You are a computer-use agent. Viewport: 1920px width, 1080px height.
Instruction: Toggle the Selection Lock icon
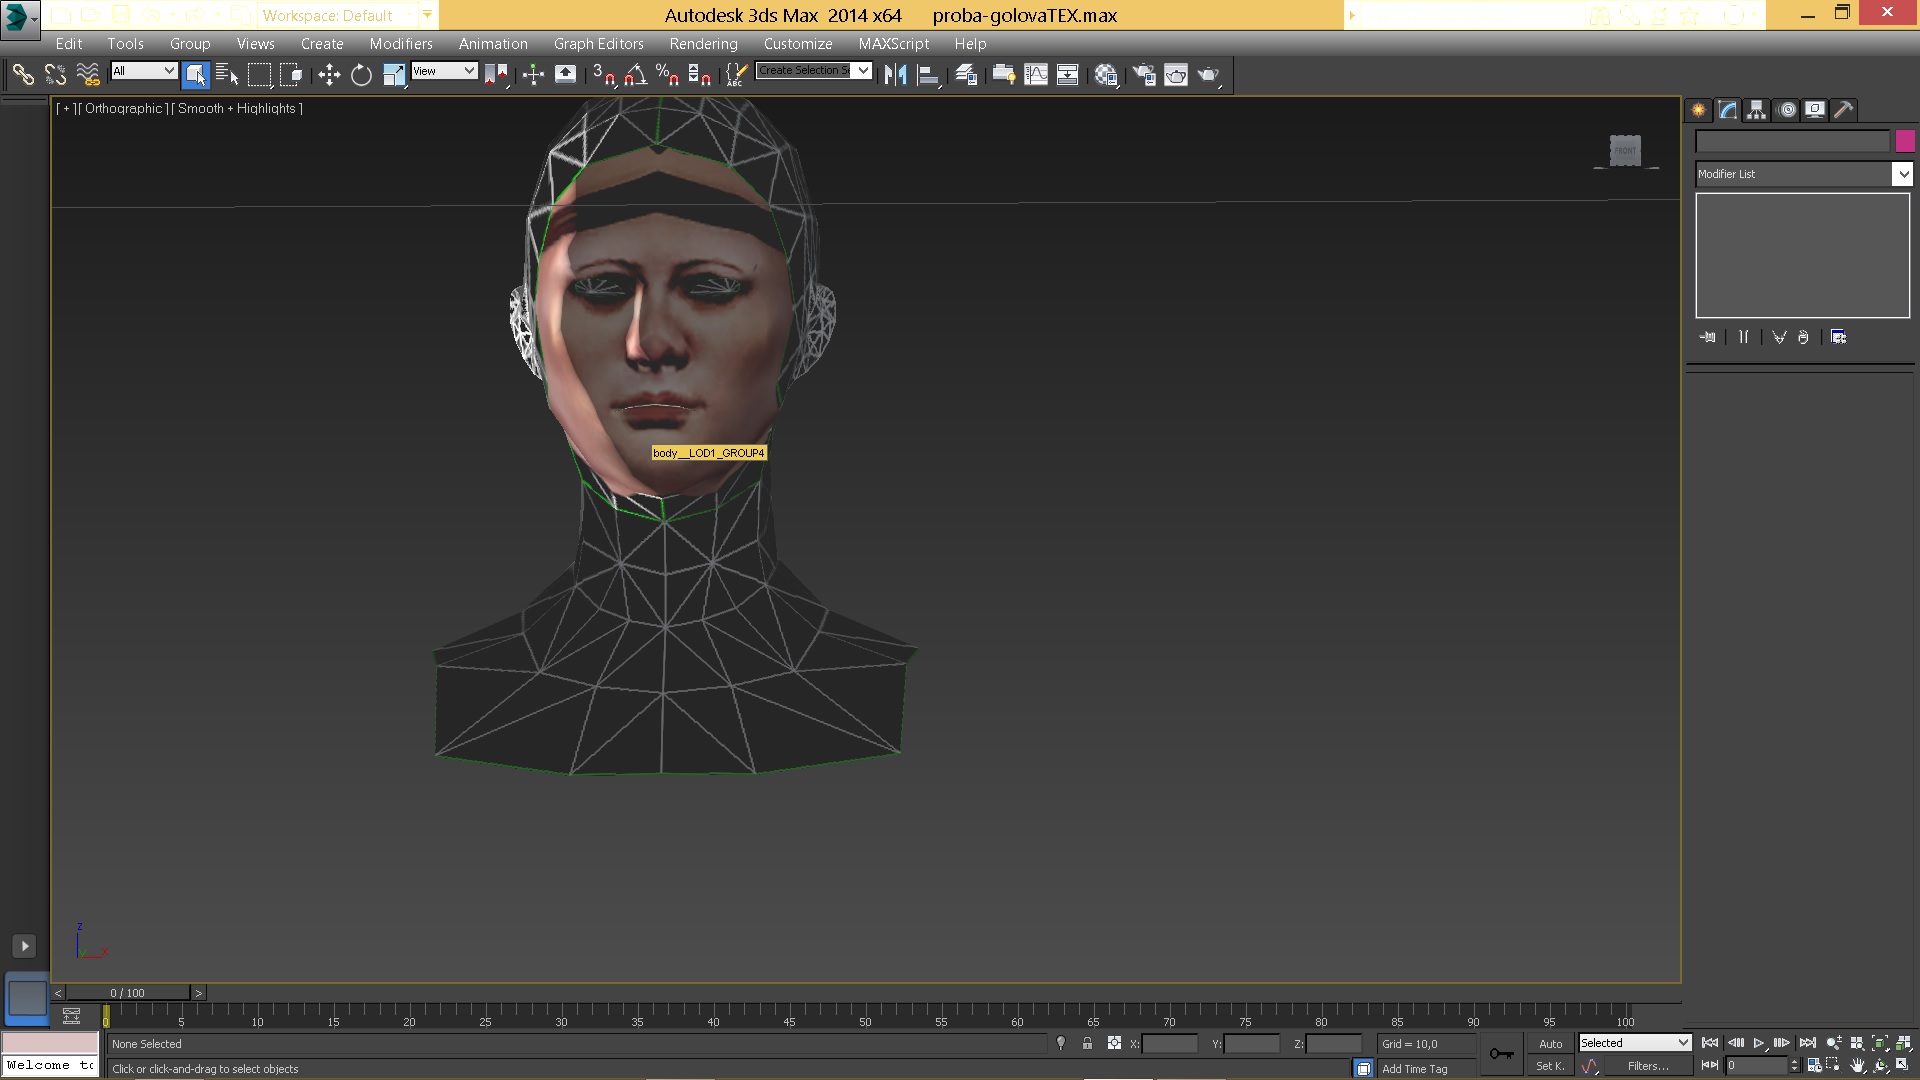click(x=1087, y=1043)
